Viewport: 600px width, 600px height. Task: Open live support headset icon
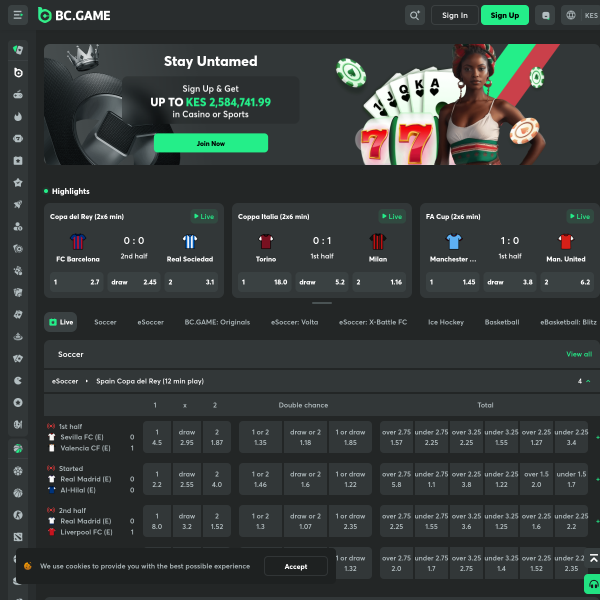593,584
